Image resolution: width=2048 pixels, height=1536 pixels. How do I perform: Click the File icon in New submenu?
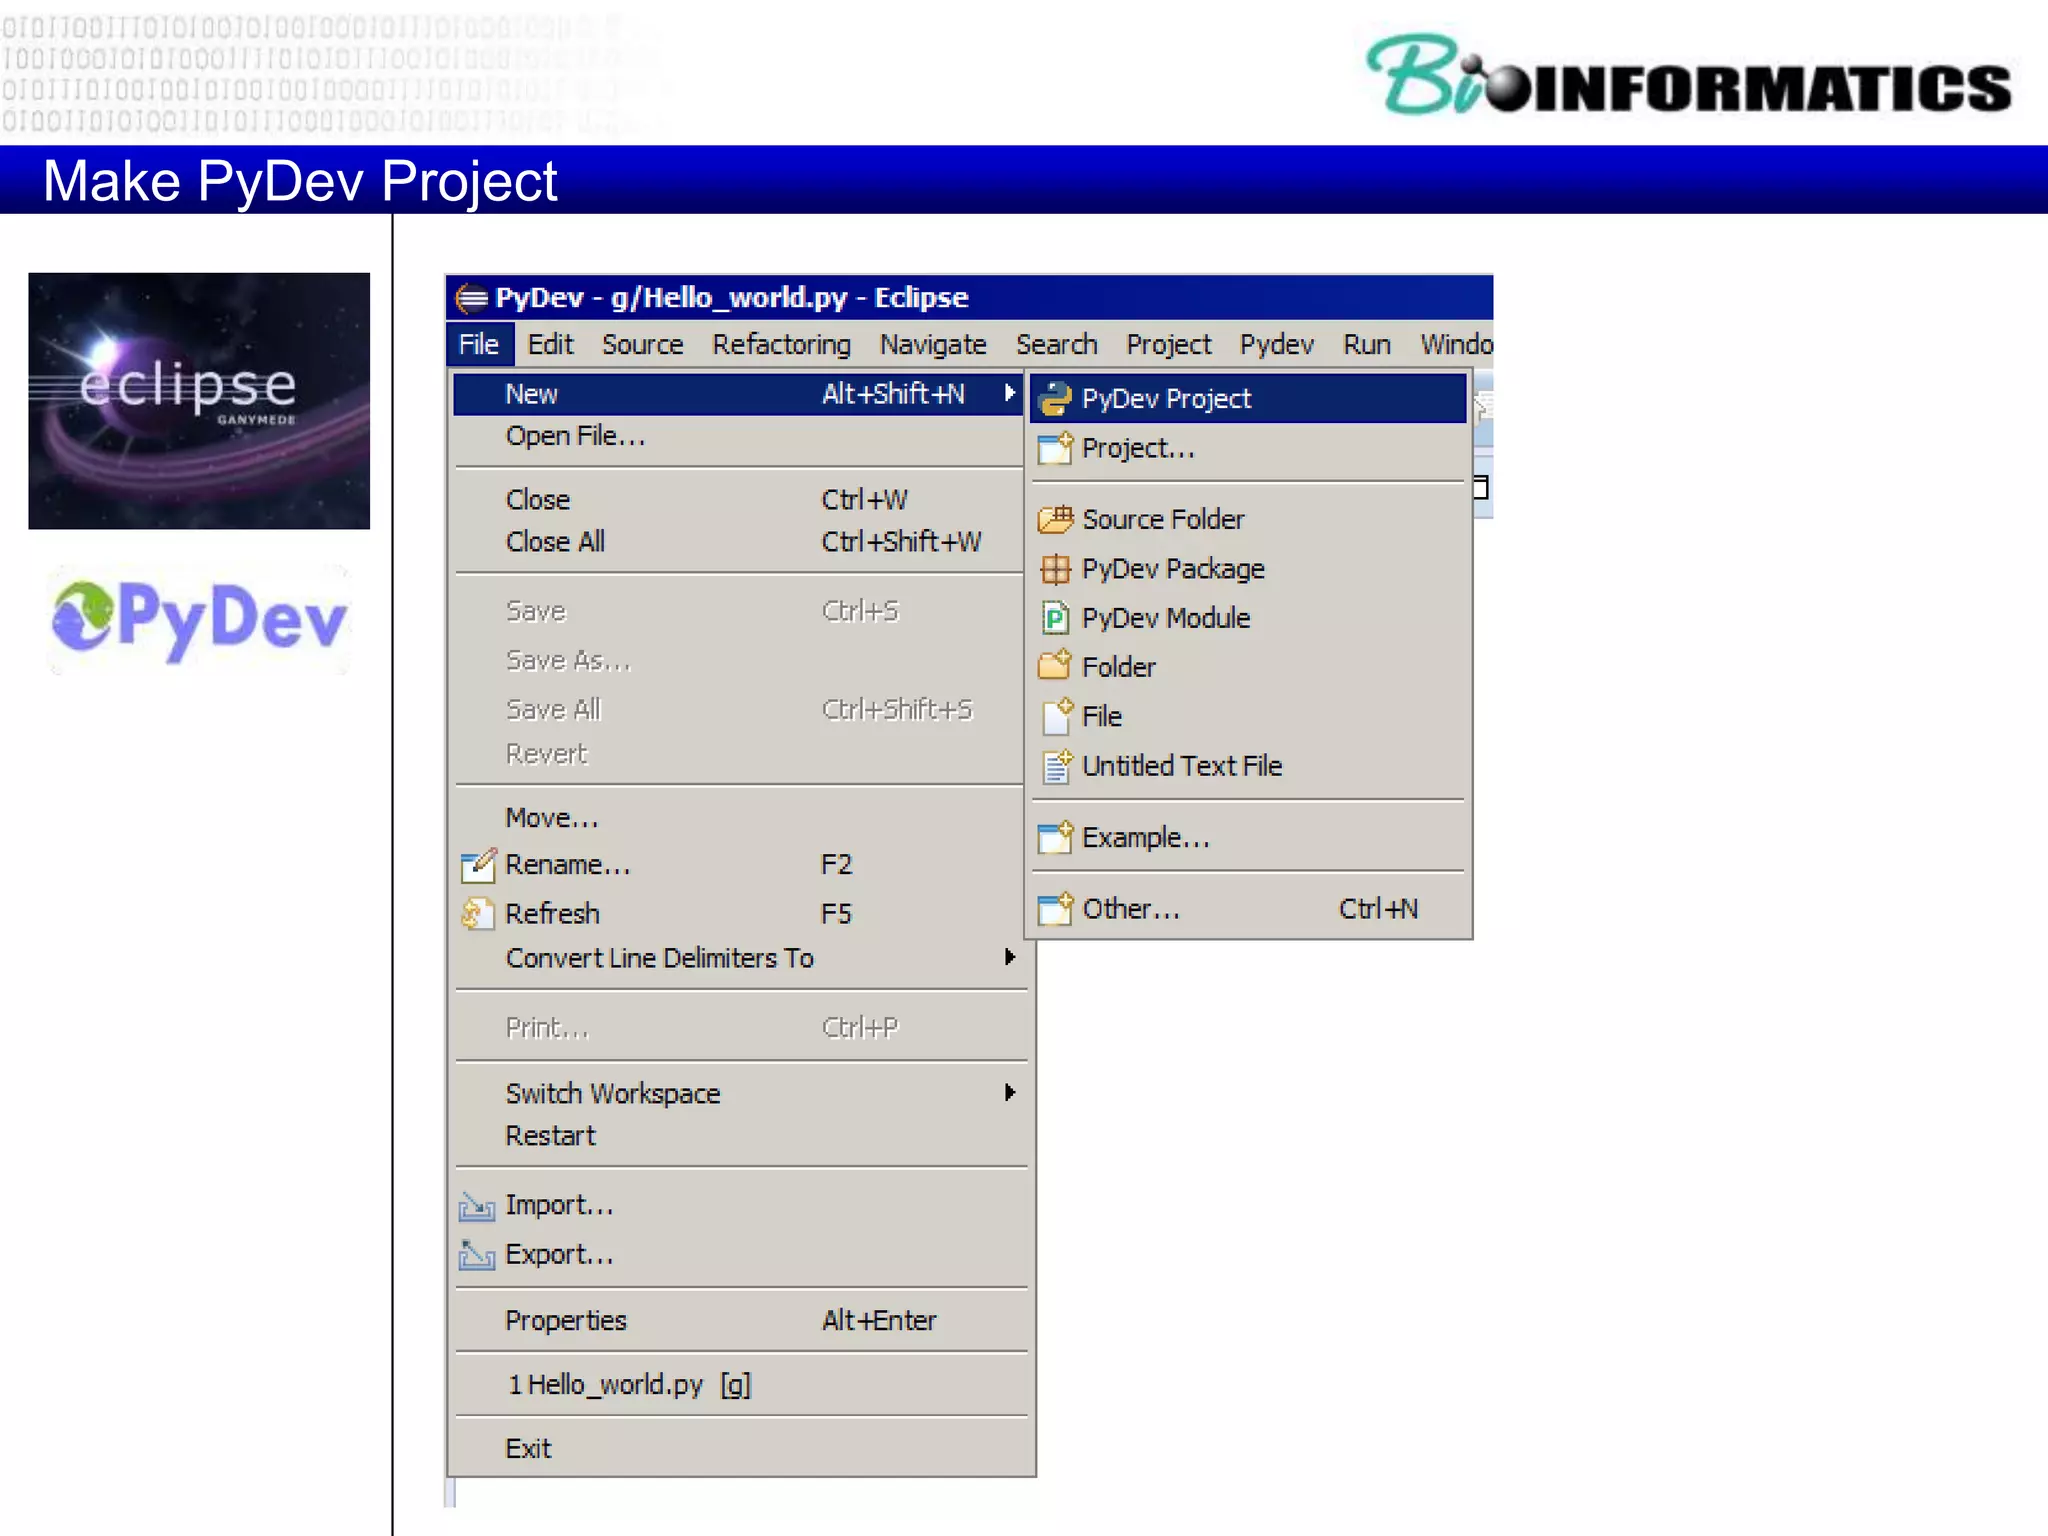[1057, 716]
